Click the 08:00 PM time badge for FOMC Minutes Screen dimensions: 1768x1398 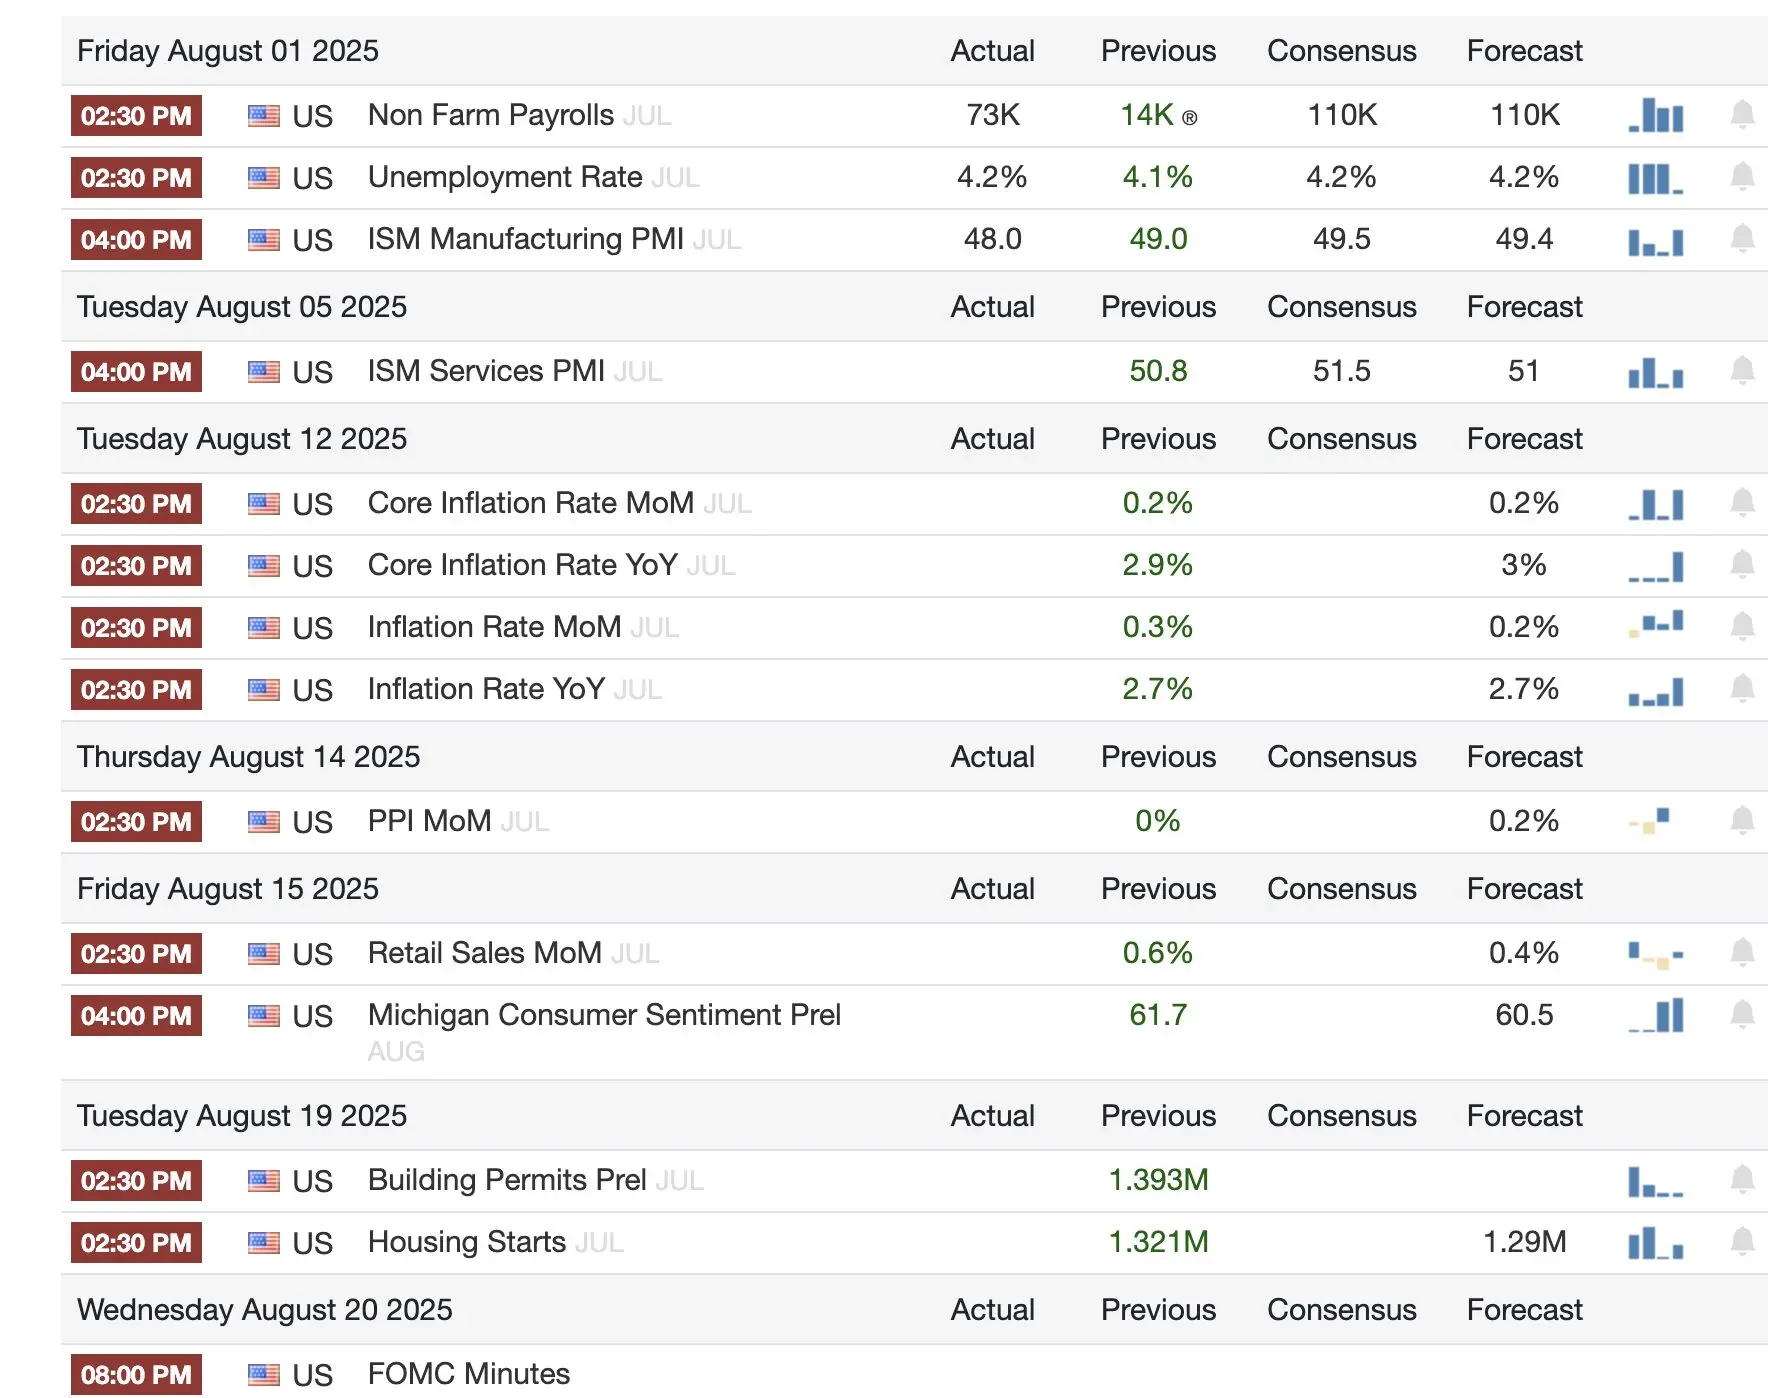(x=136, y=1375)
